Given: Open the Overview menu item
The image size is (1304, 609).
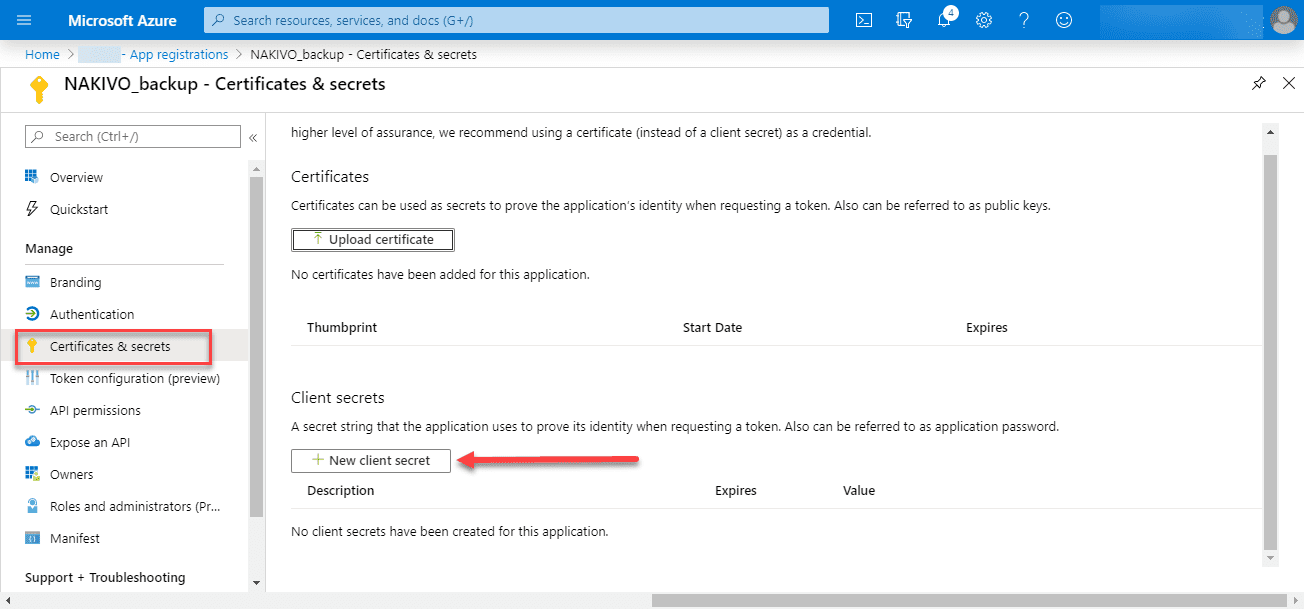Looking at the screenshot, I should pos(76,178).
